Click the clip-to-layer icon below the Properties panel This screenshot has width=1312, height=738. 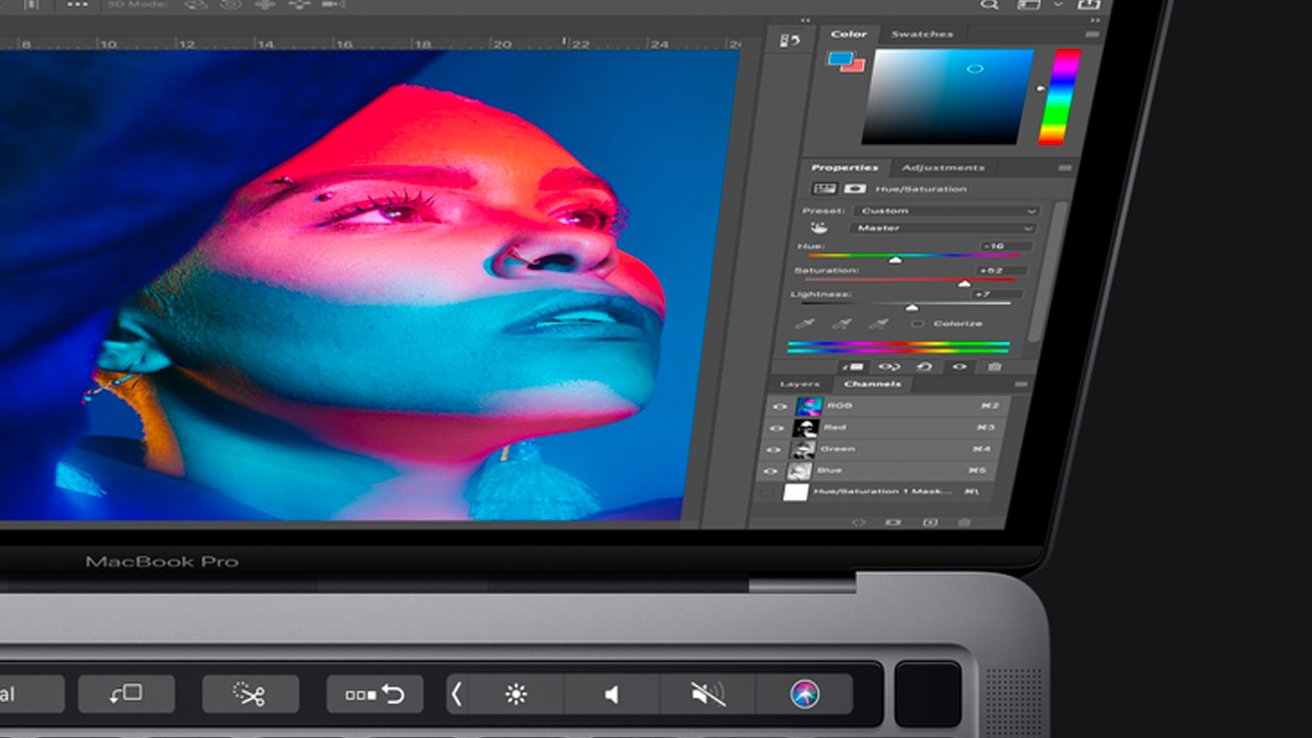tap(855, 366)
